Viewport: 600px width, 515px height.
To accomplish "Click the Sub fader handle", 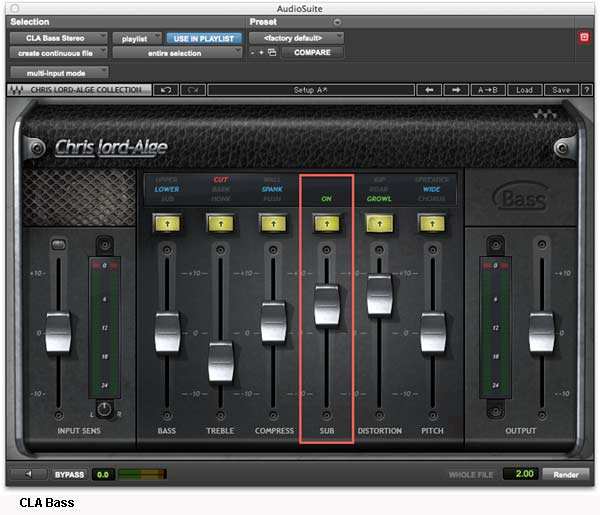I will coord(326,305).
